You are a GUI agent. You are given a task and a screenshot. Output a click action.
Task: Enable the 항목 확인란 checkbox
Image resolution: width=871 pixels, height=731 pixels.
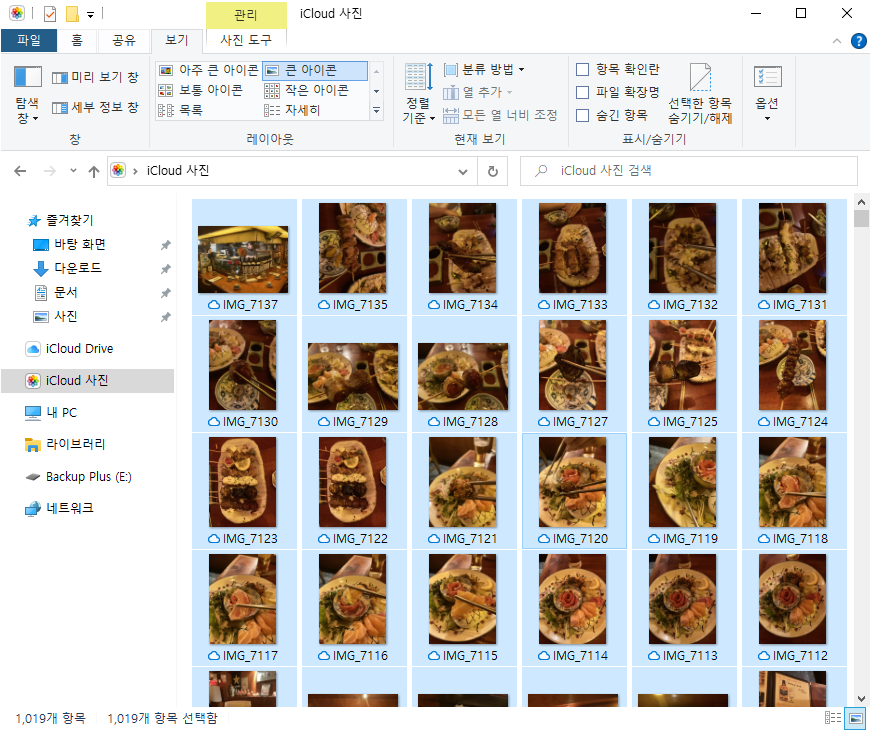pos(582,69)
